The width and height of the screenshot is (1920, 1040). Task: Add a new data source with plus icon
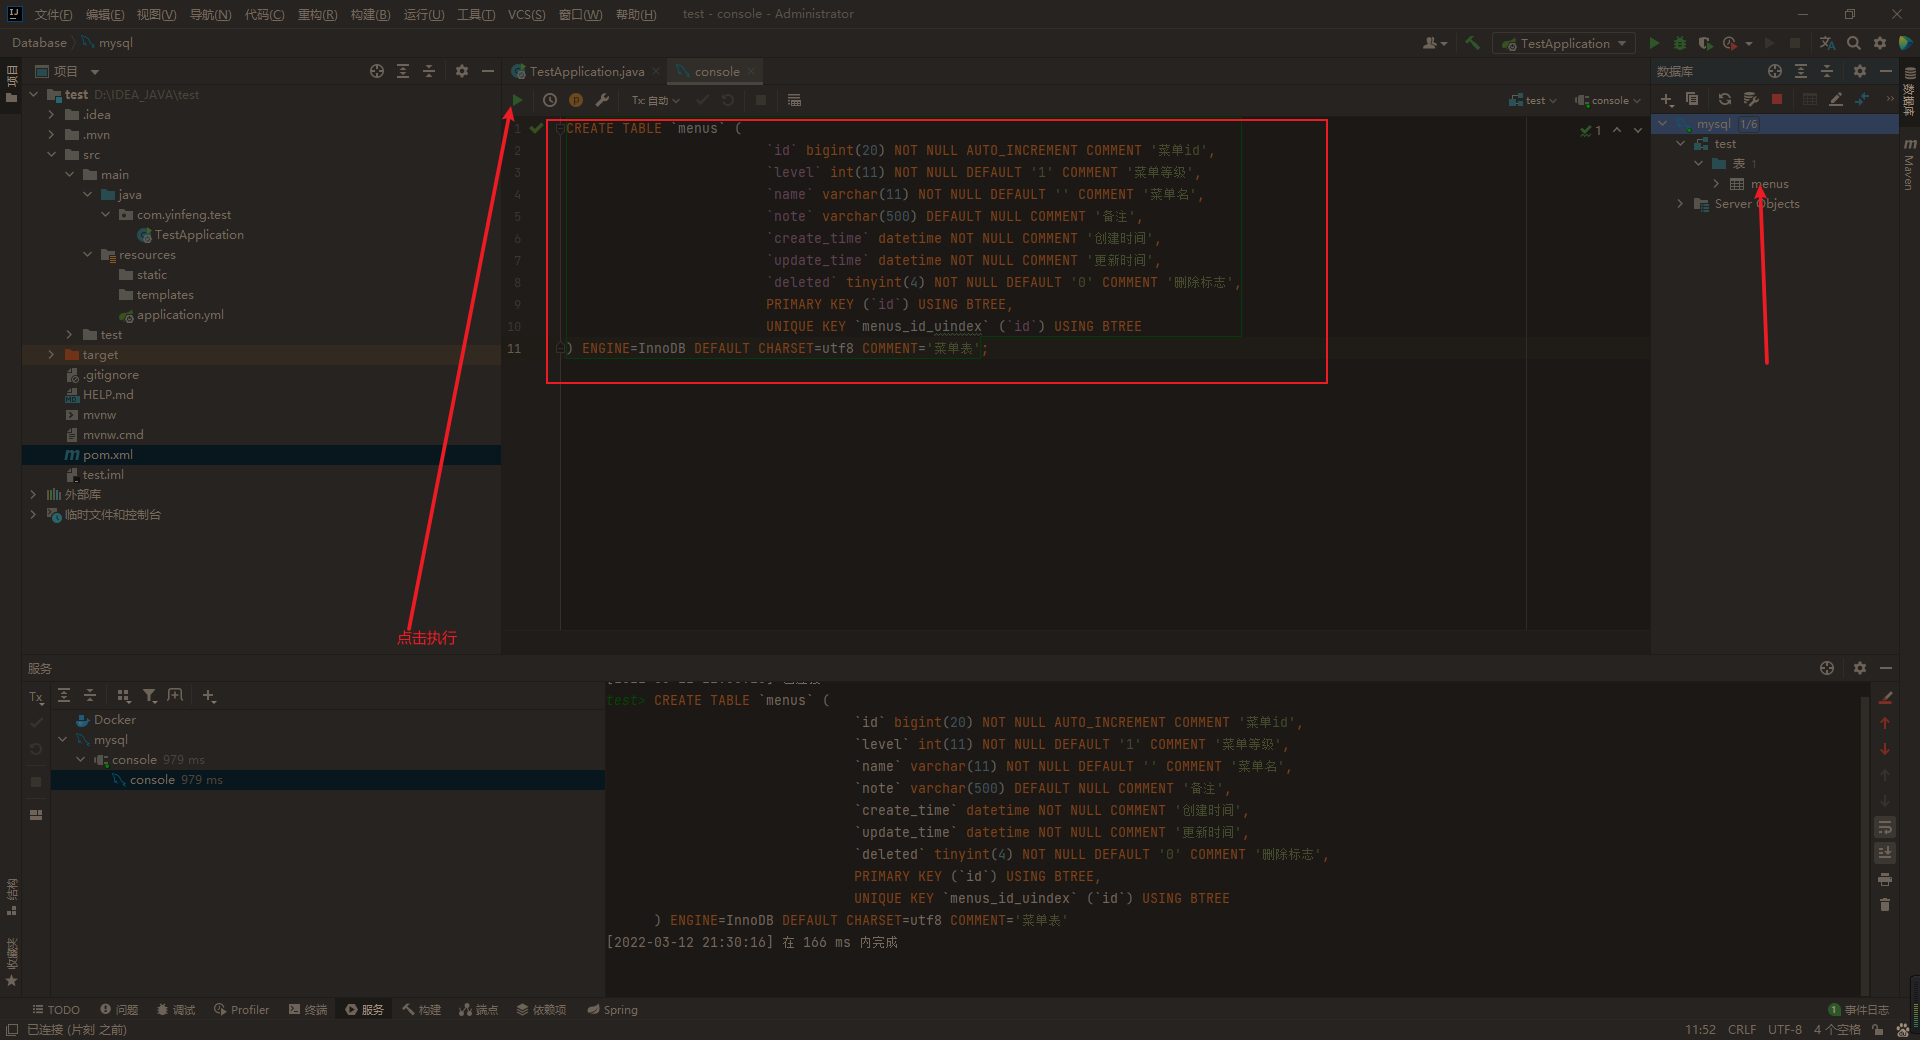[1667, 99]
